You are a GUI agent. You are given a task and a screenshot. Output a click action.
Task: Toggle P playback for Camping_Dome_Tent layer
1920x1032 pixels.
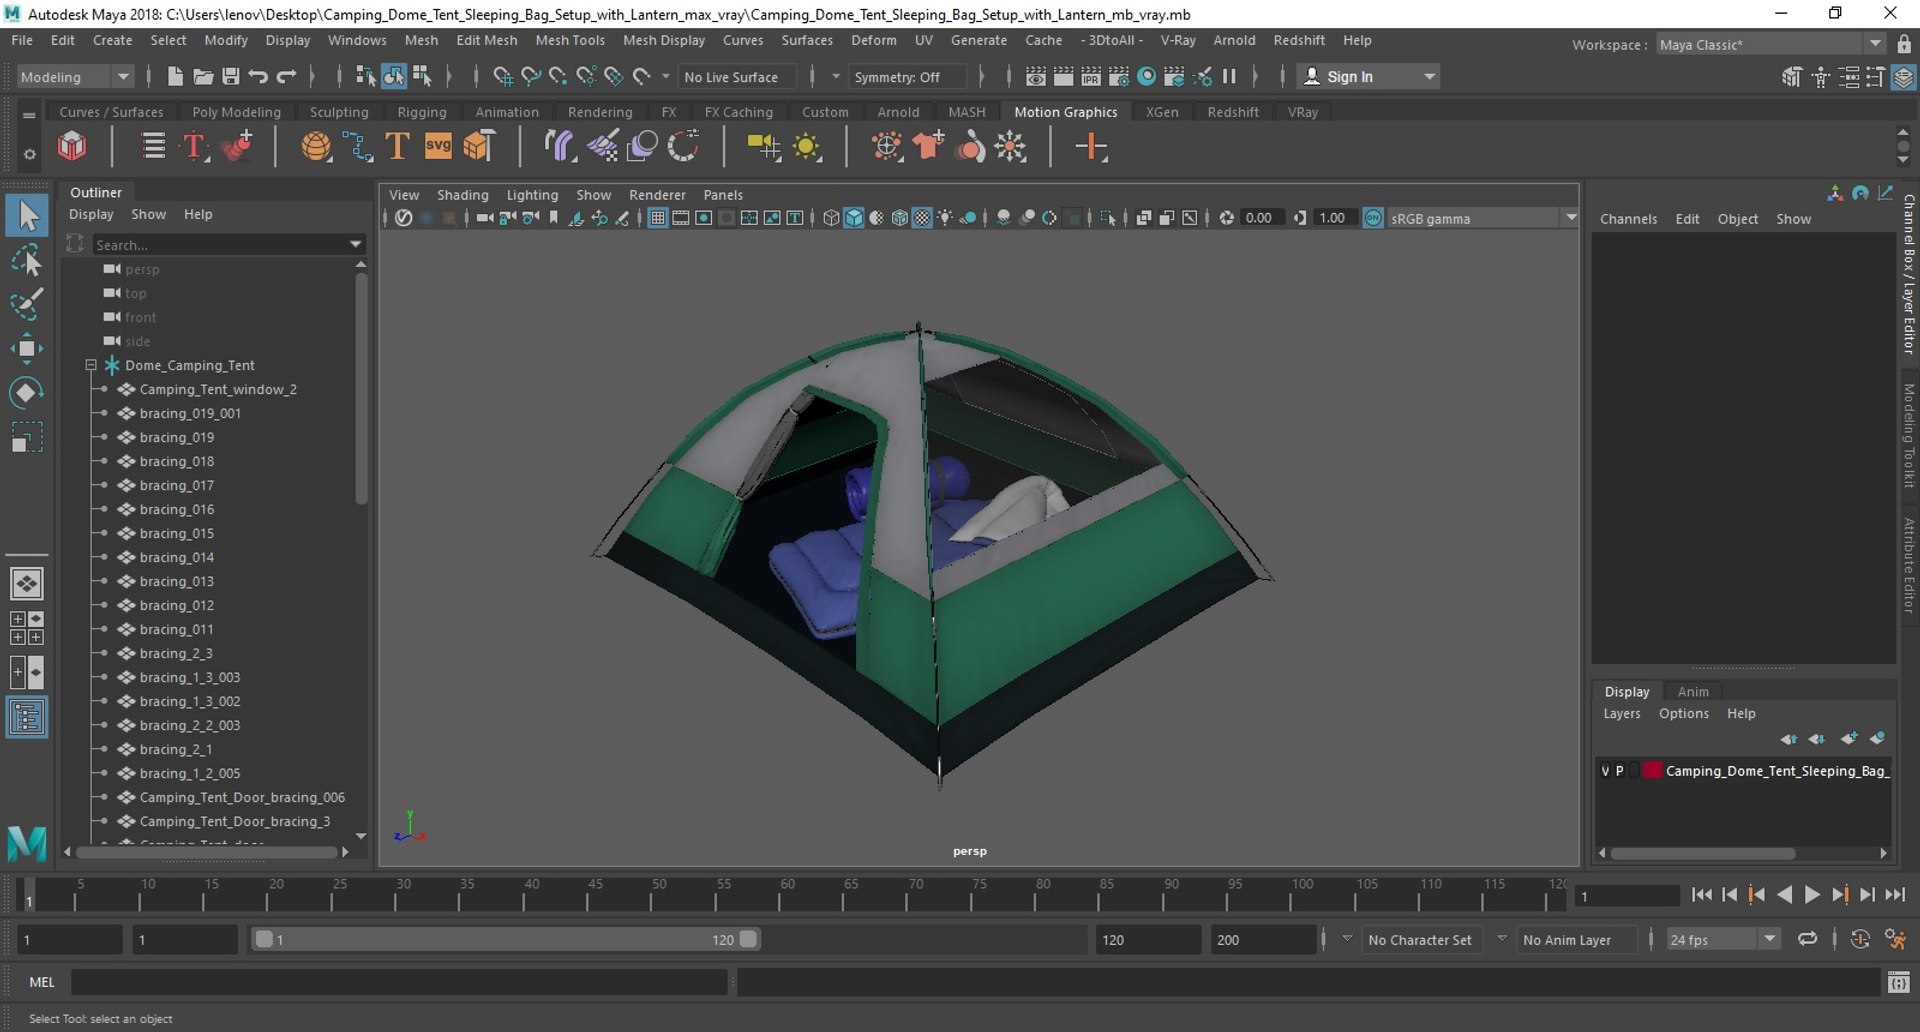coord(1619,771)
